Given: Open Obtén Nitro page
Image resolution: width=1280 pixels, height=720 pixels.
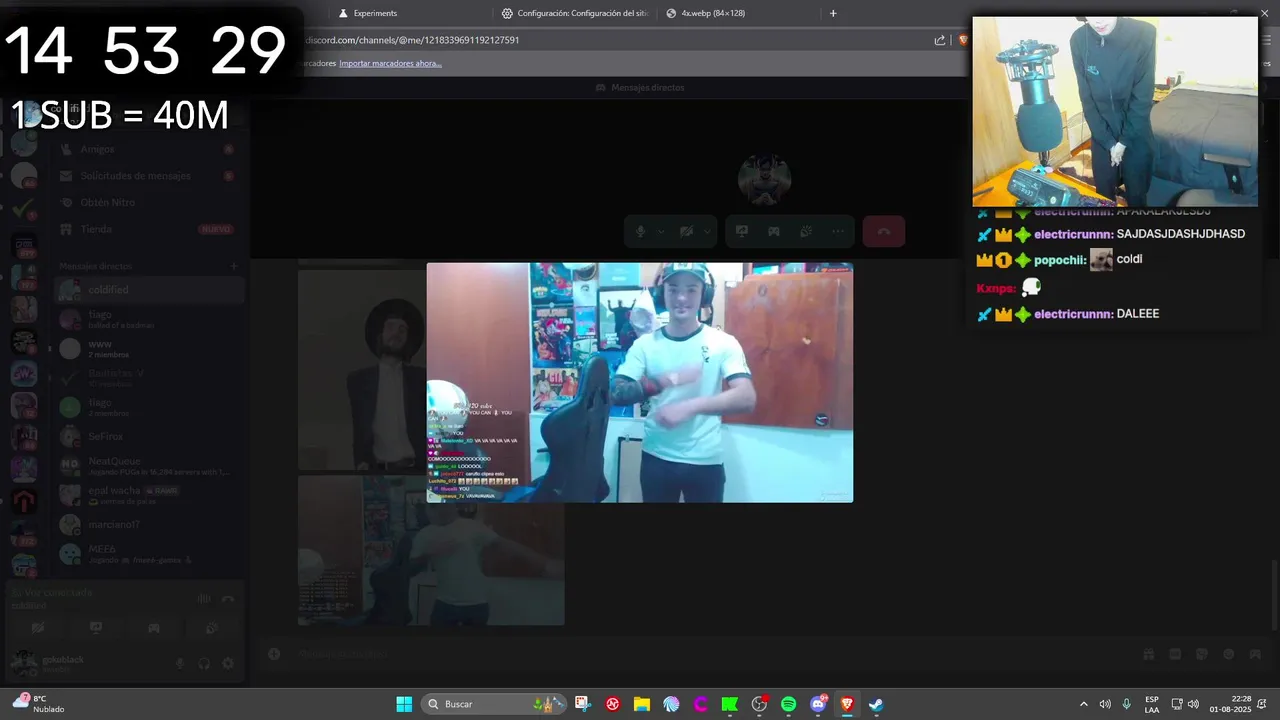Looking at the screenshot, I should pyautogui.click(x=148, y=202).
